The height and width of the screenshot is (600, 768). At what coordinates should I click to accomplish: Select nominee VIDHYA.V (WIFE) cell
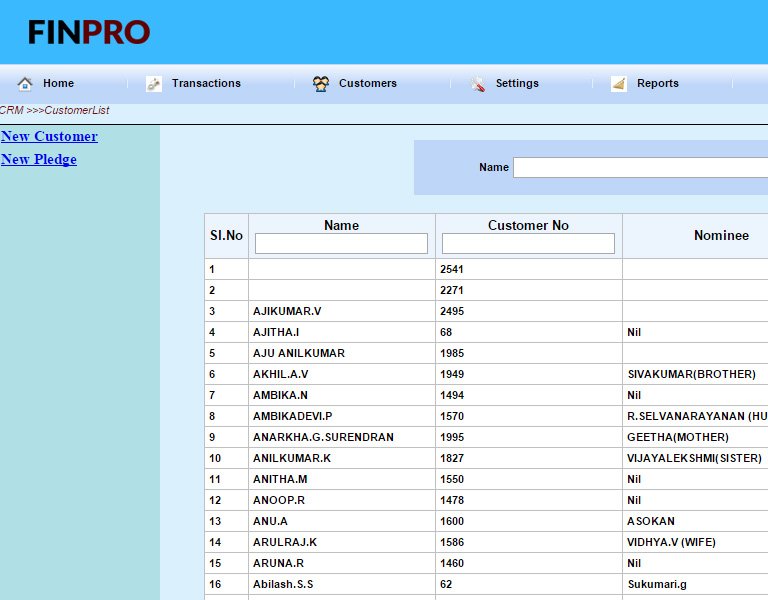(x=672, y=542)
